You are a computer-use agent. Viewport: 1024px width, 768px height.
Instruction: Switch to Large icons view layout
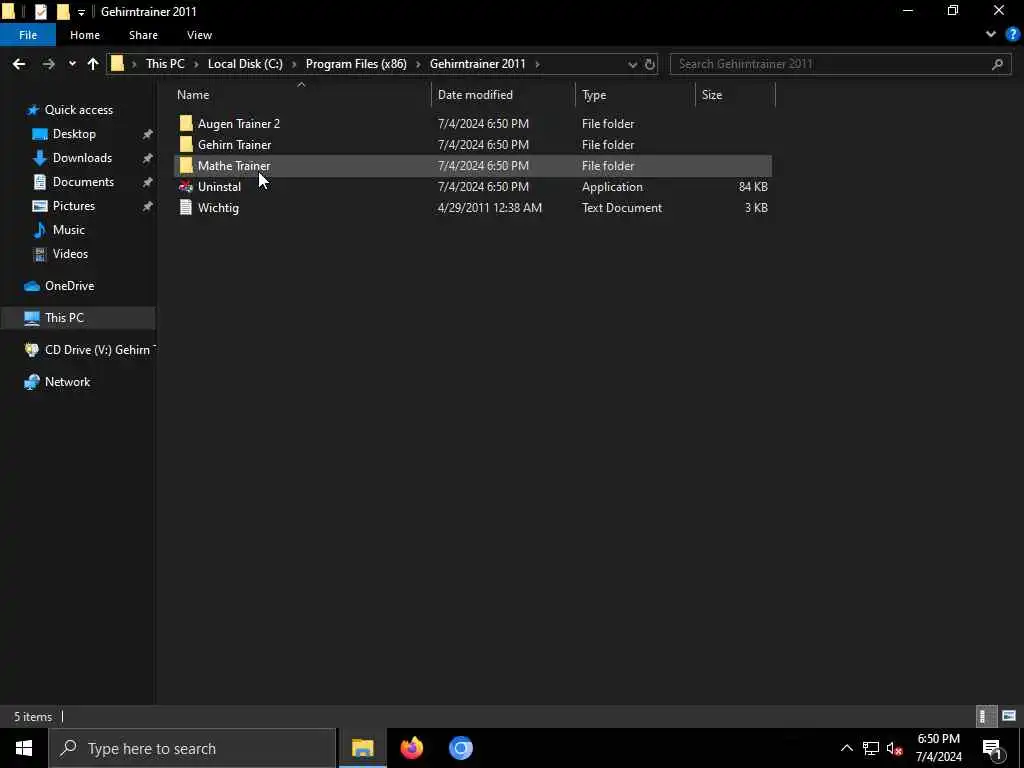(x=1008, y=716)
